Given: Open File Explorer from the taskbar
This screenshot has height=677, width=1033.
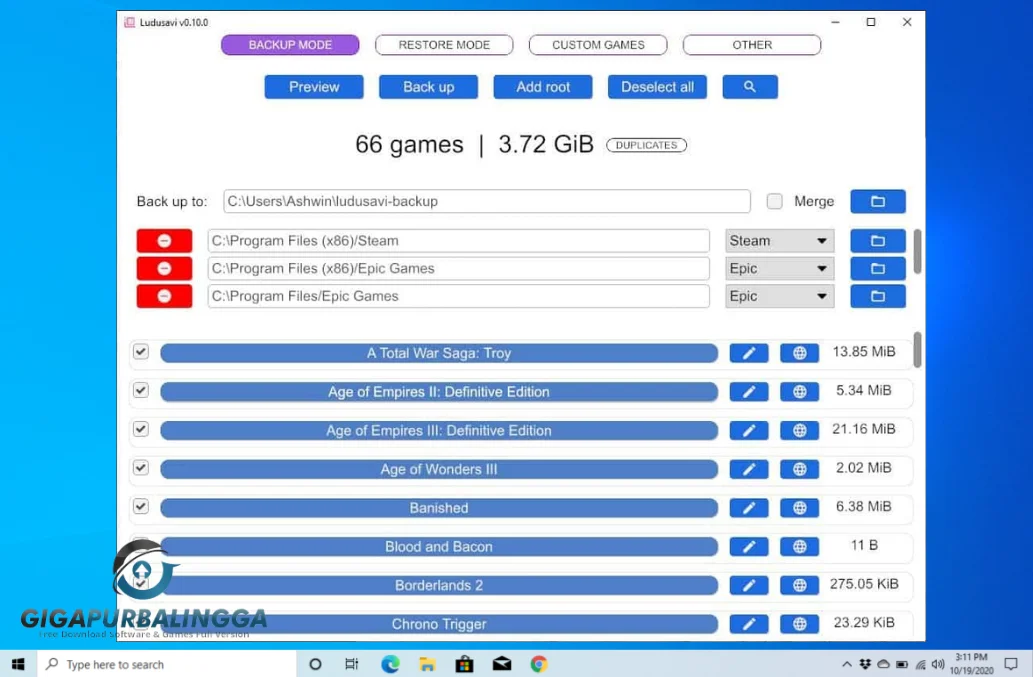Looking at the screenshot, I should [x=427, y=664].
